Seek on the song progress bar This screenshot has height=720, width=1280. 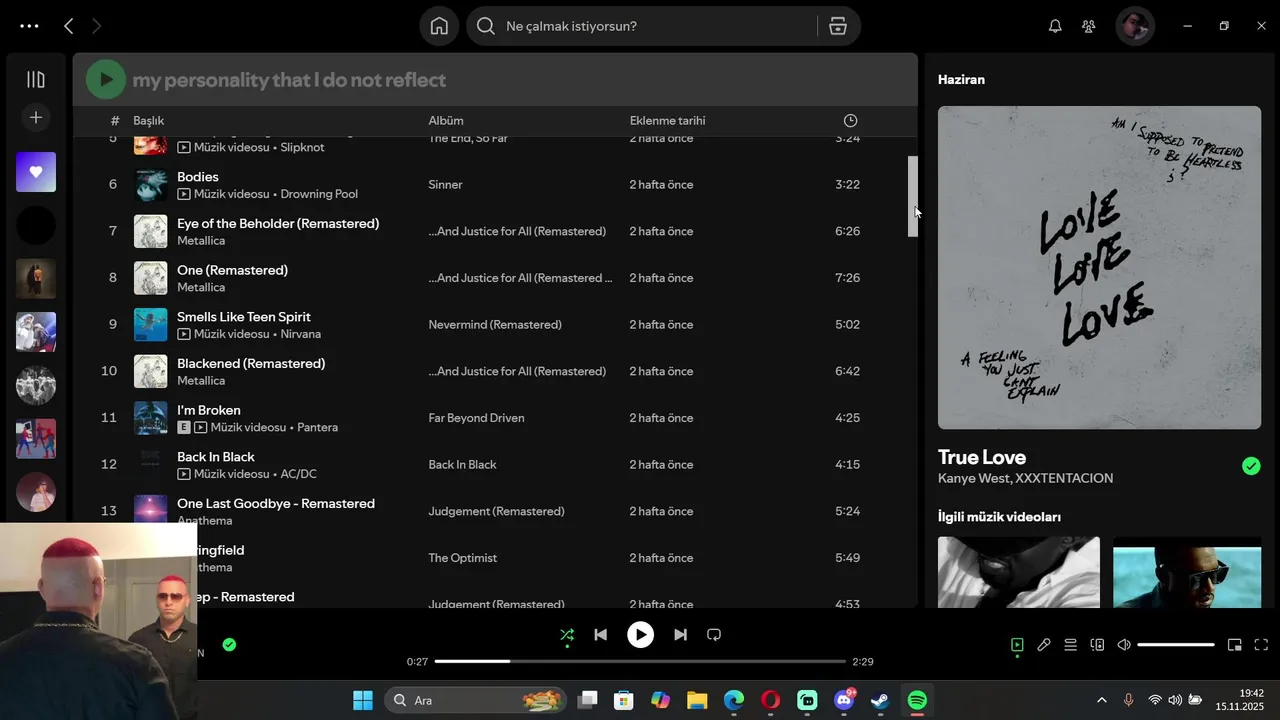(640, 661)
